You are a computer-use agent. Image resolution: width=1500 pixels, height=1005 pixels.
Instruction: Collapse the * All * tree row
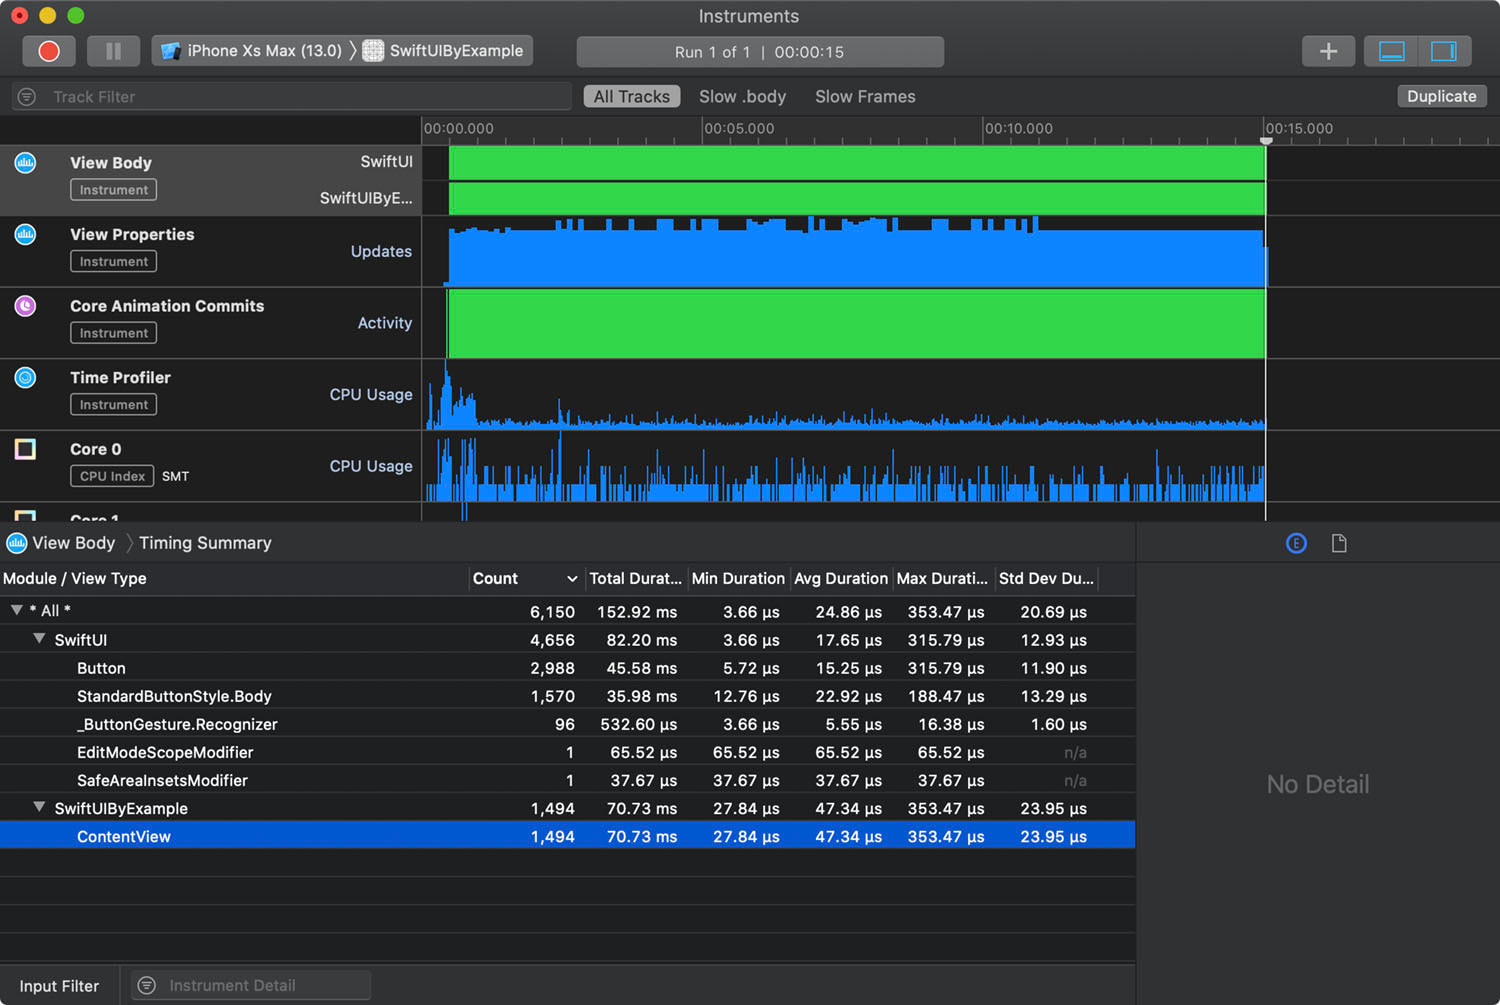(x=16, y=610)
